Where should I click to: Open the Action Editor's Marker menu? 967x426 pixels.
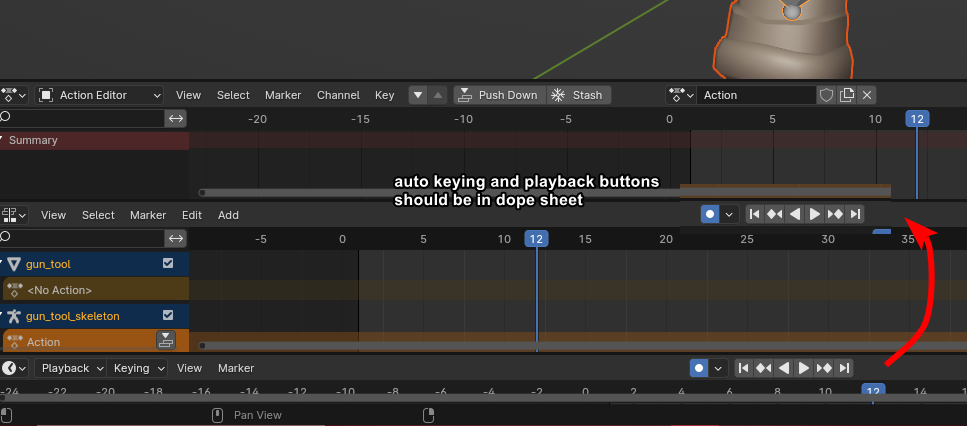pyautogui.click(x=283, y=95)
